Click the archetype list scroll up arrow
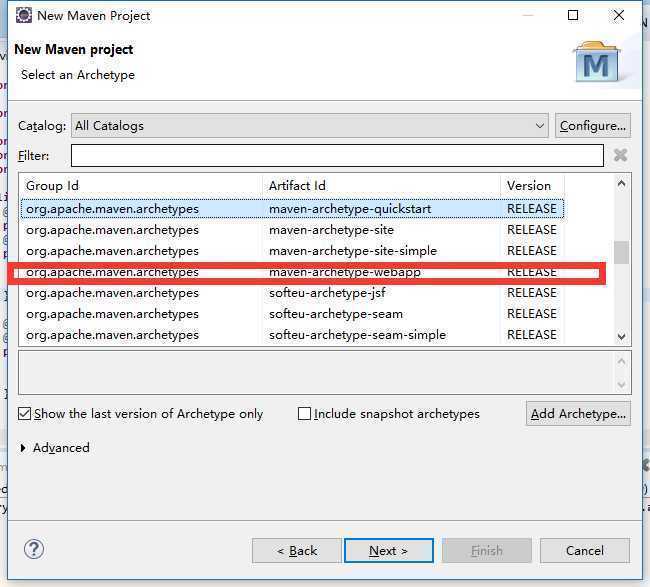 621,183
